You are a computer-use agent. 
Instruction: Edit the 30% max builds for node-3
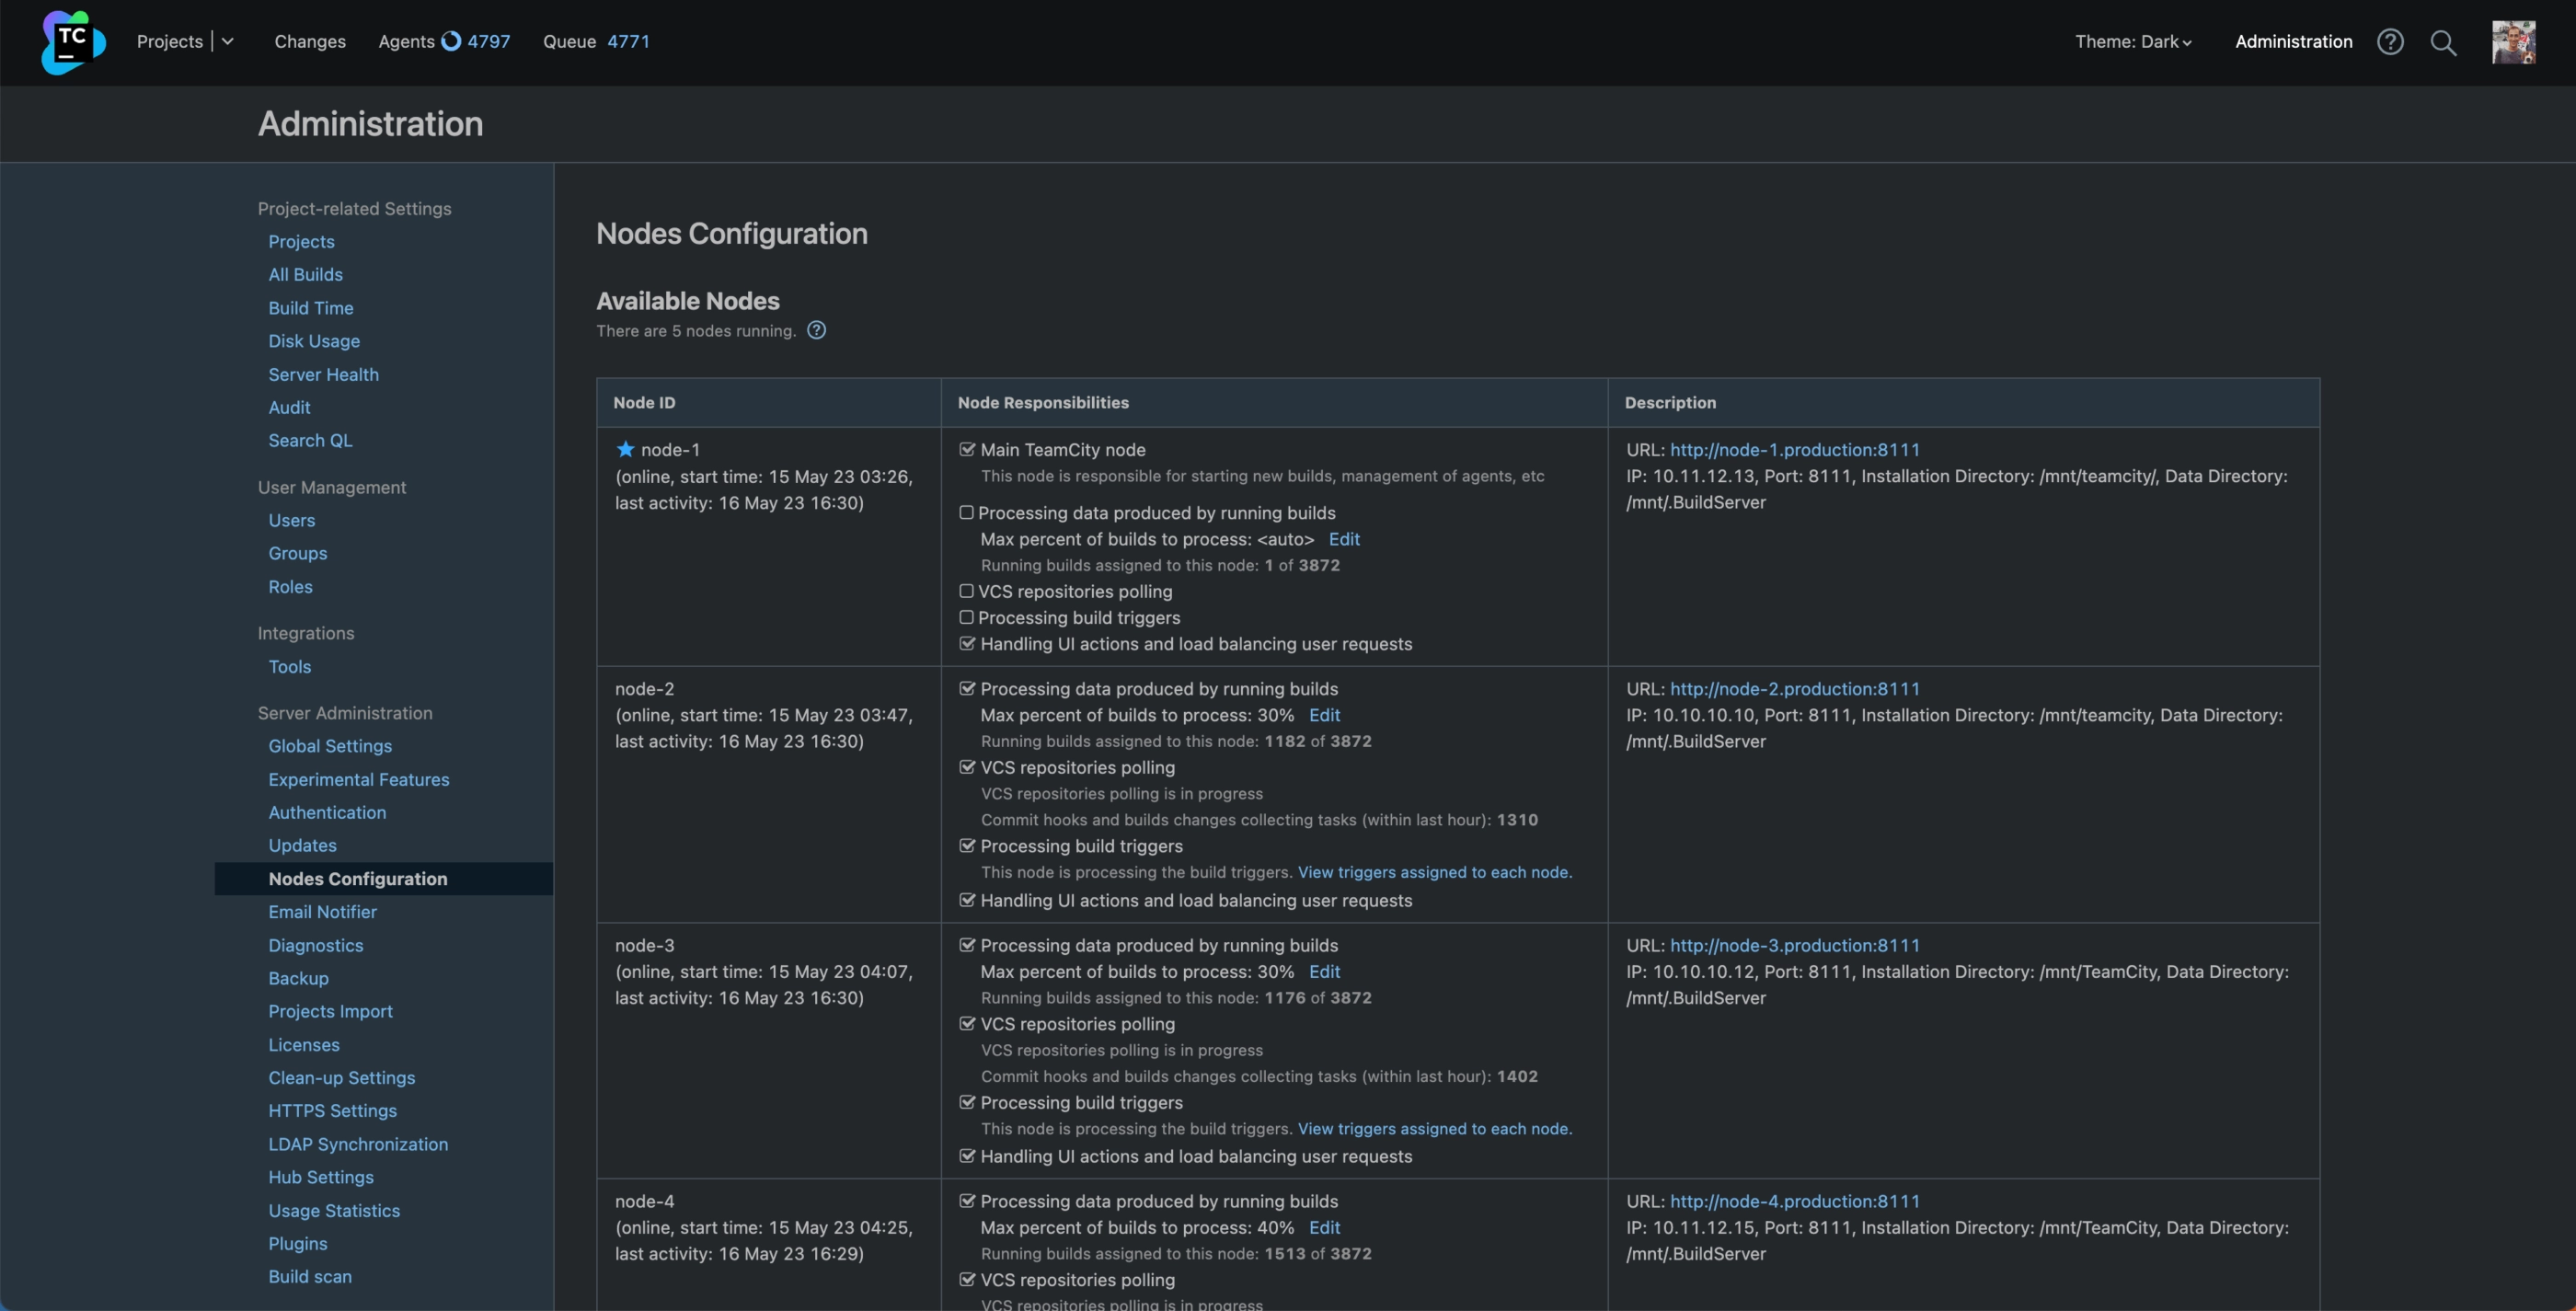tap(1324, 971)
